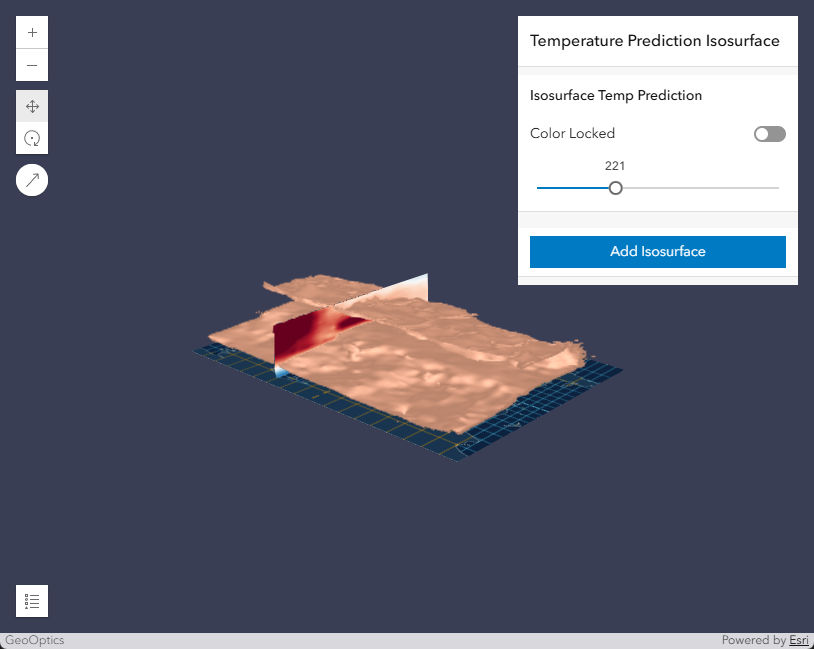Viewport: 814px width, 649px height.
Task: Click the minus icon to zoom the scene
Action: (x=32, y=65)
